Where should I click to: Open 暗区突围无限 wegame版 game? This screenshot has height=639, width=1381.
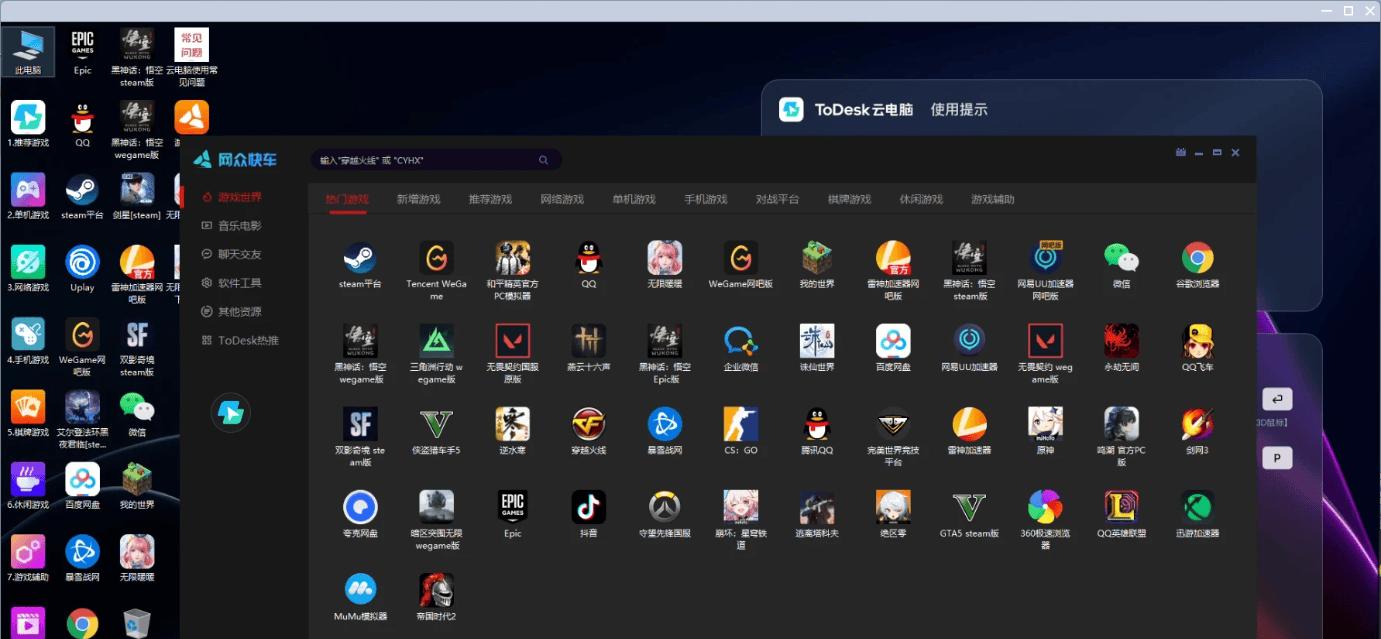point(437,507)
